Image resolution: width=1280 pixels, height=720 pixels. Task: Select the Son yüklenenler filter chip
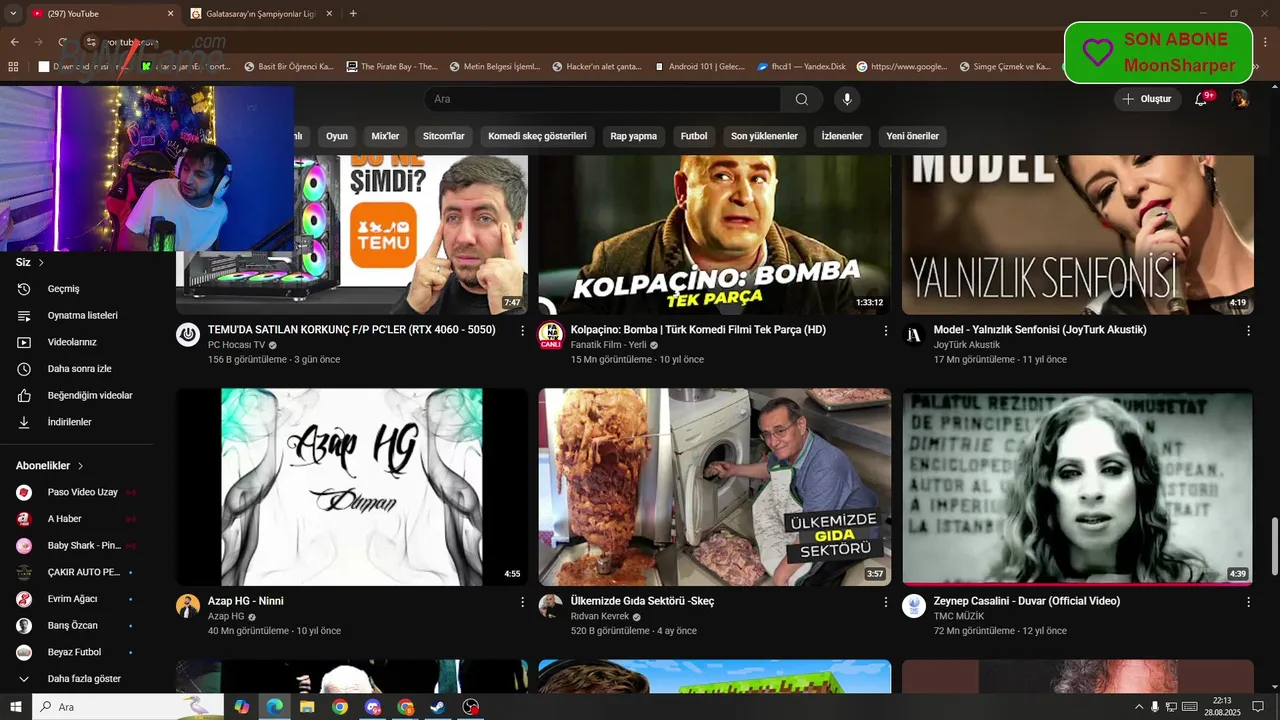(764, 136)
